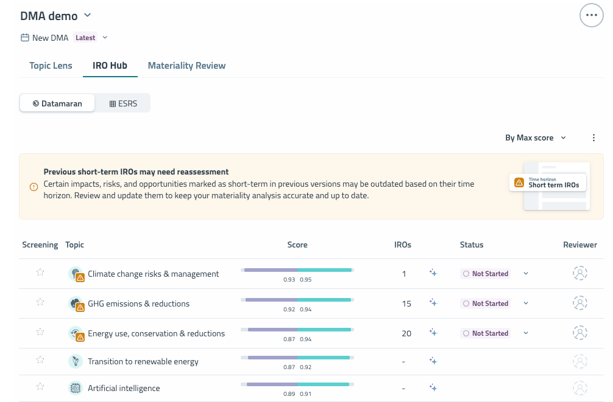Click score bar for Energy use row
This screenshot has height=402, width=613.
coord(299,330)
